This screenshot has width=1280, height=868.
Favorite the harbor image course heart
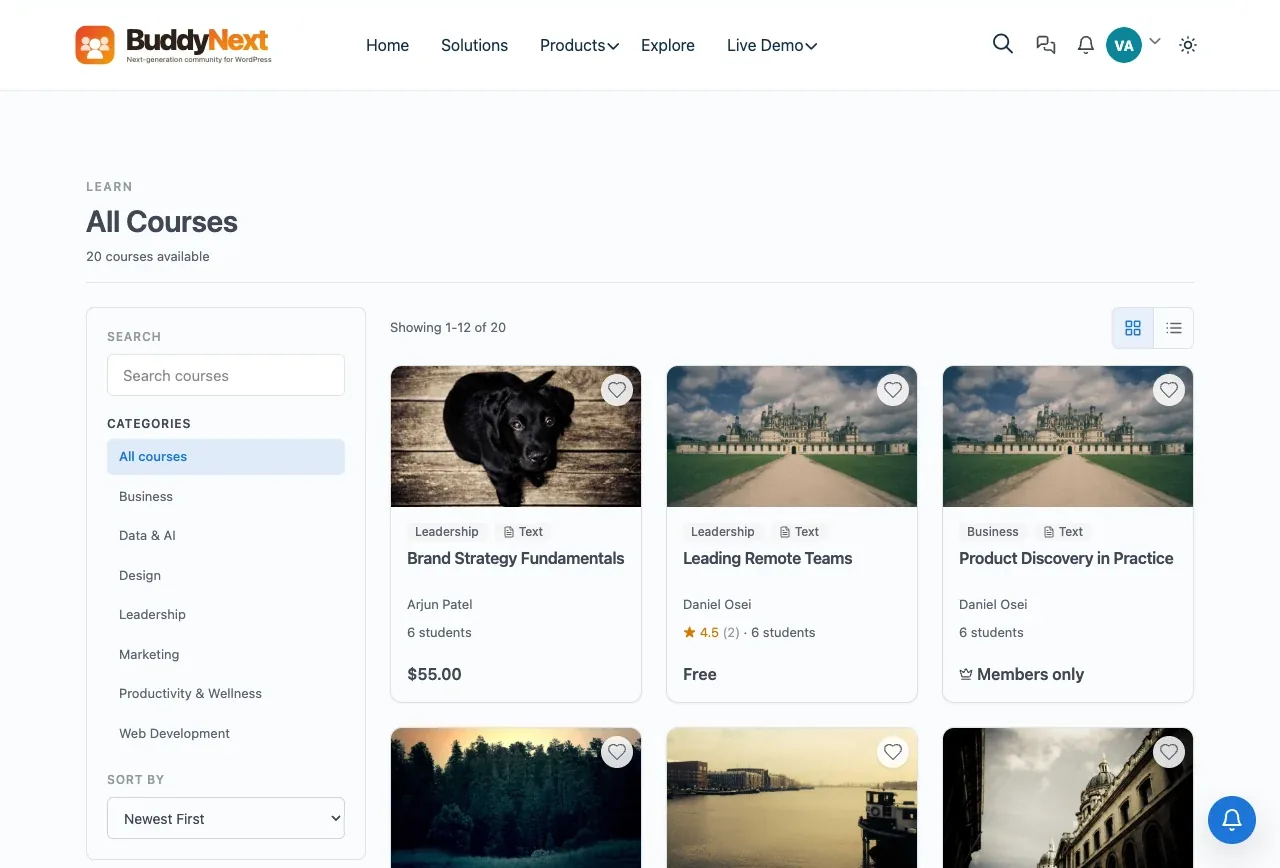click(893, 752)
